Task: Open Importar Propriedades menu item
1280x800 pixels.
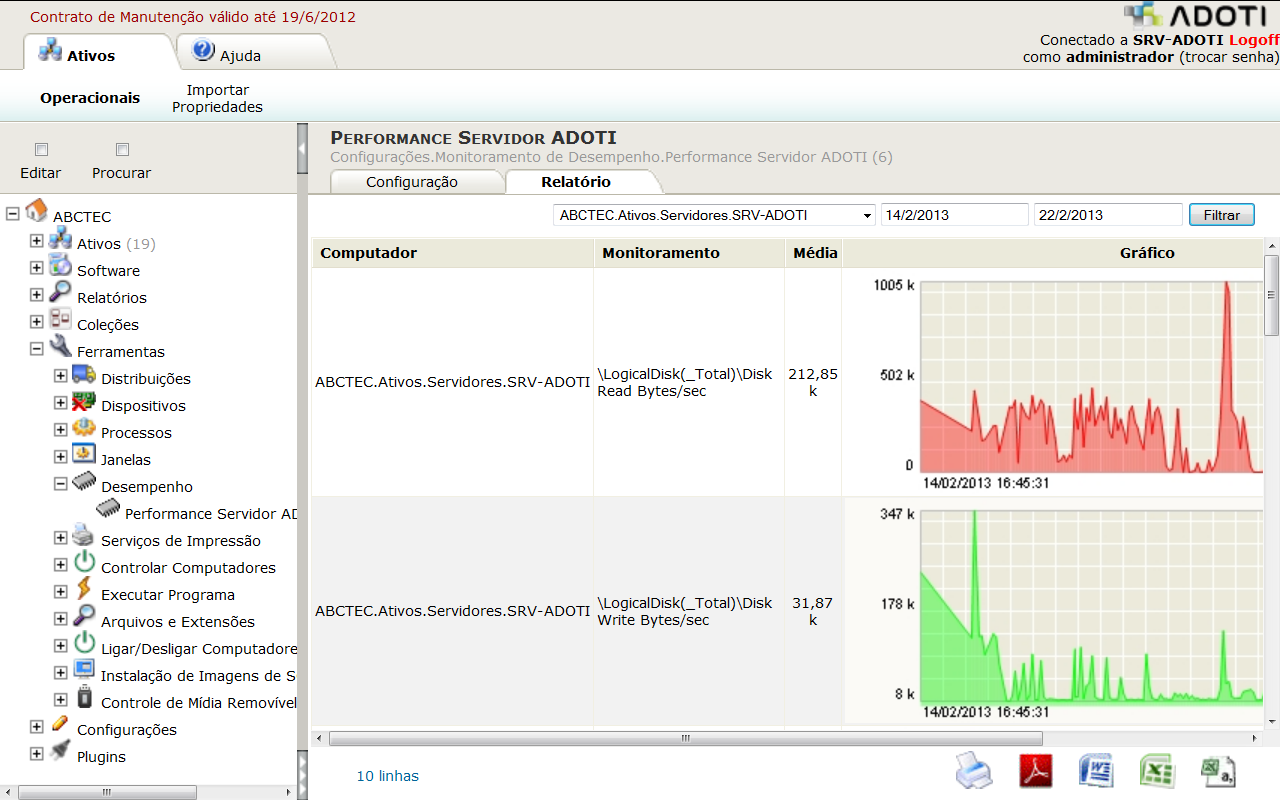Action: click(x=217, y=98)
